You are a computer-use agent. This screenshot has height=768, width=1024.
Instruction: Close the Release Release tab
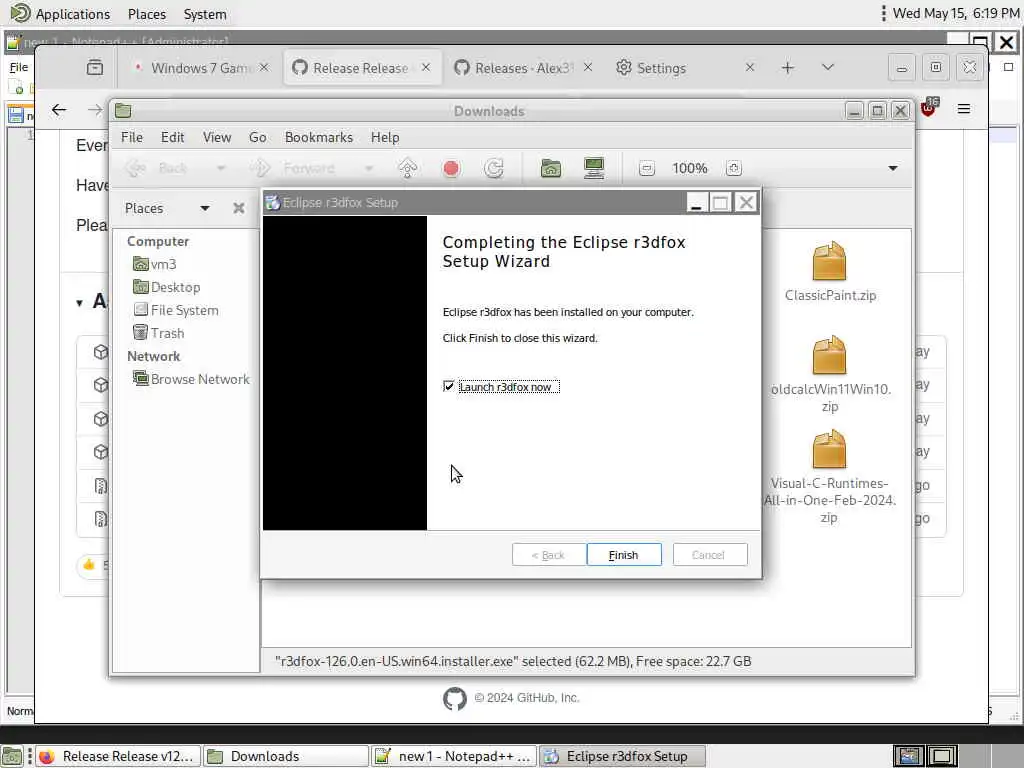(426, 67)
